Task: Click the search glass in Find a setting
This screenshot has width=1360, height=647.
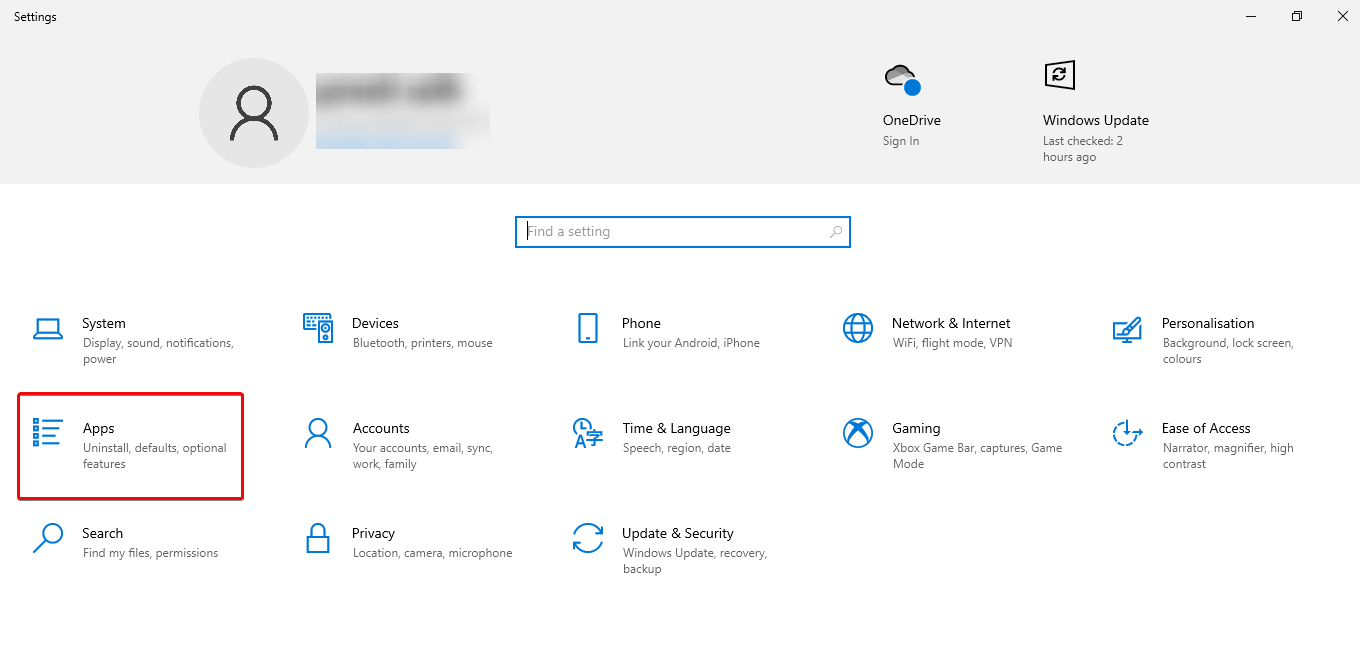Action: click(x=835, y=231)
